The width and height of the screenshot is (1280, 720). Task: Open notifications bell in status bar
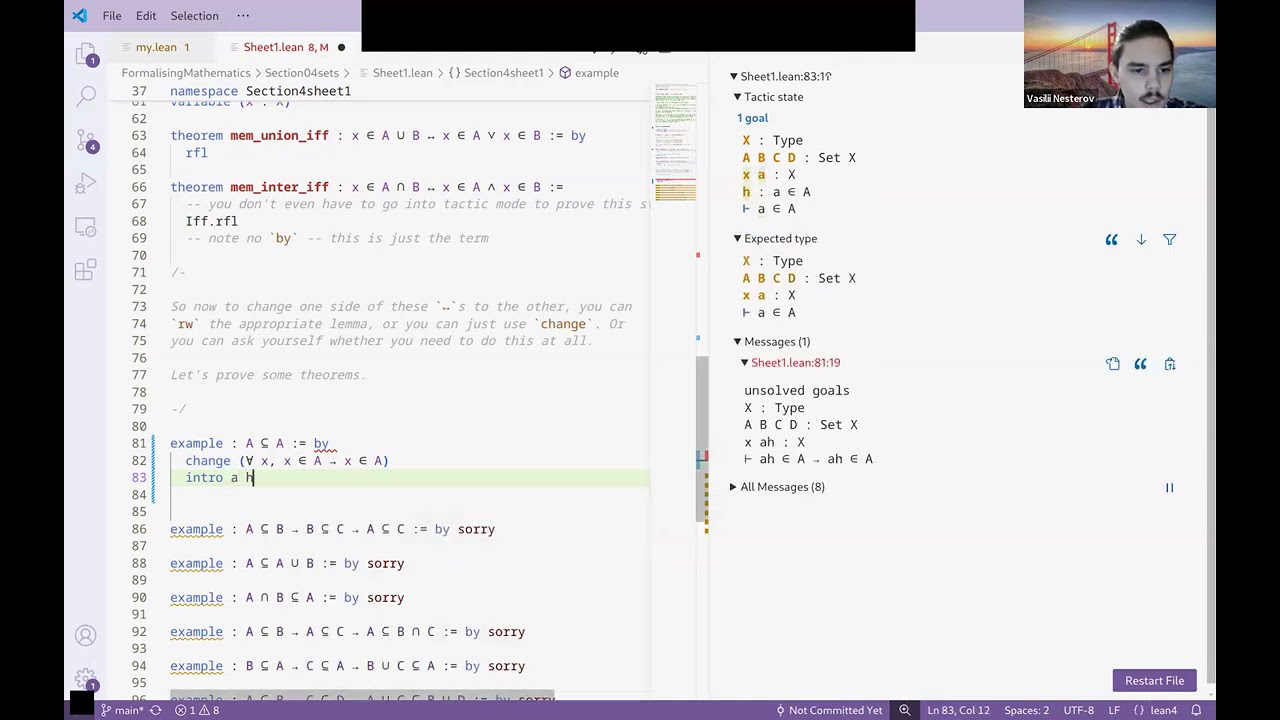(1195, 710)
